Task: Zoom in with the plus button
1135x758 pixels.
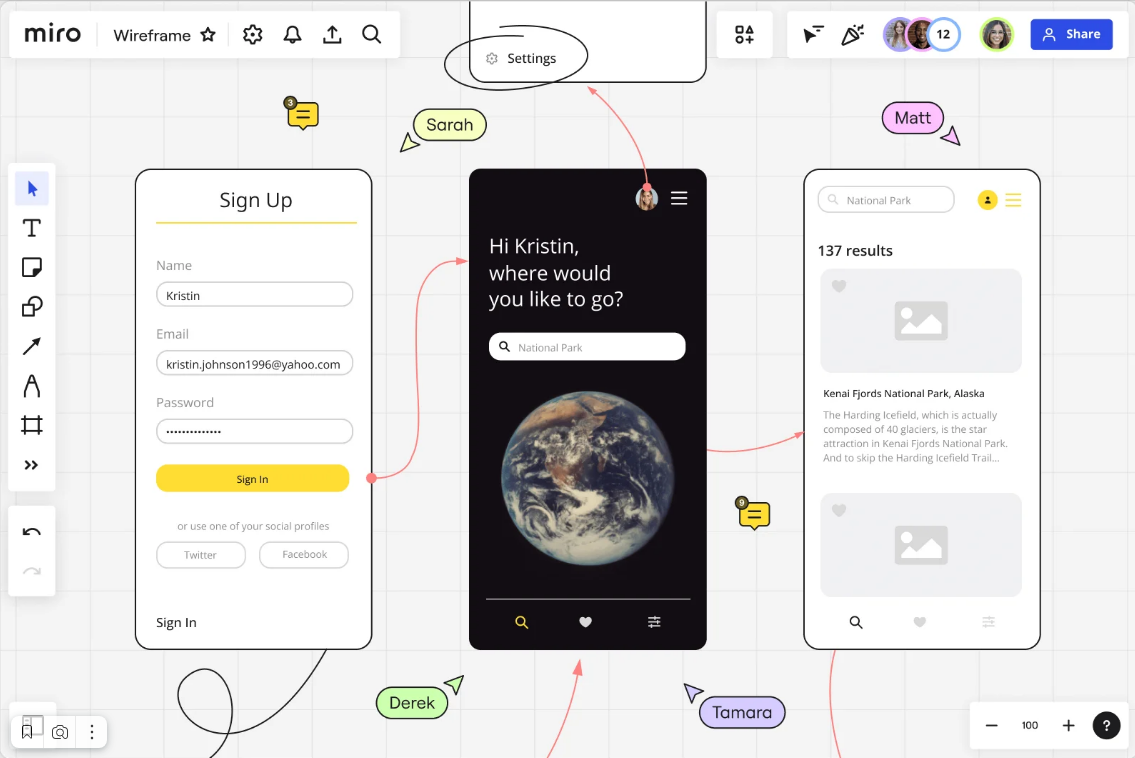Action: click(1068, 725)
